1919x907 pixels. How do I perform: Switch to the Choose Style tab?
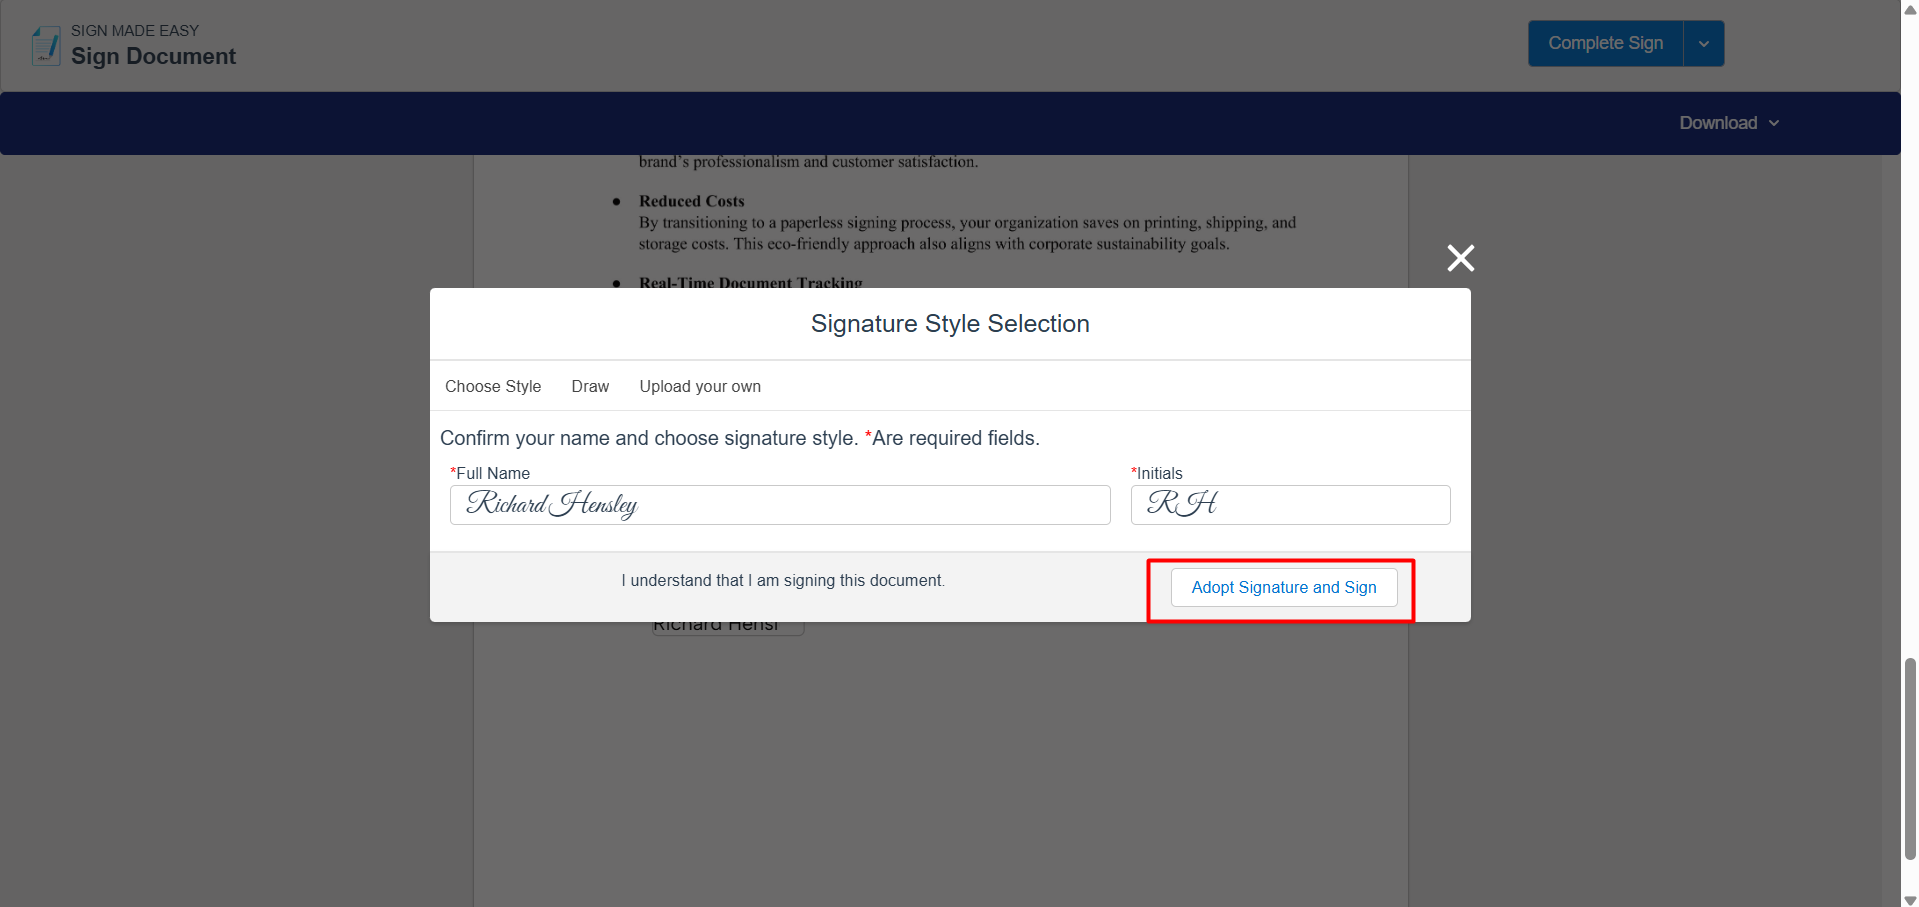point(493,386)
